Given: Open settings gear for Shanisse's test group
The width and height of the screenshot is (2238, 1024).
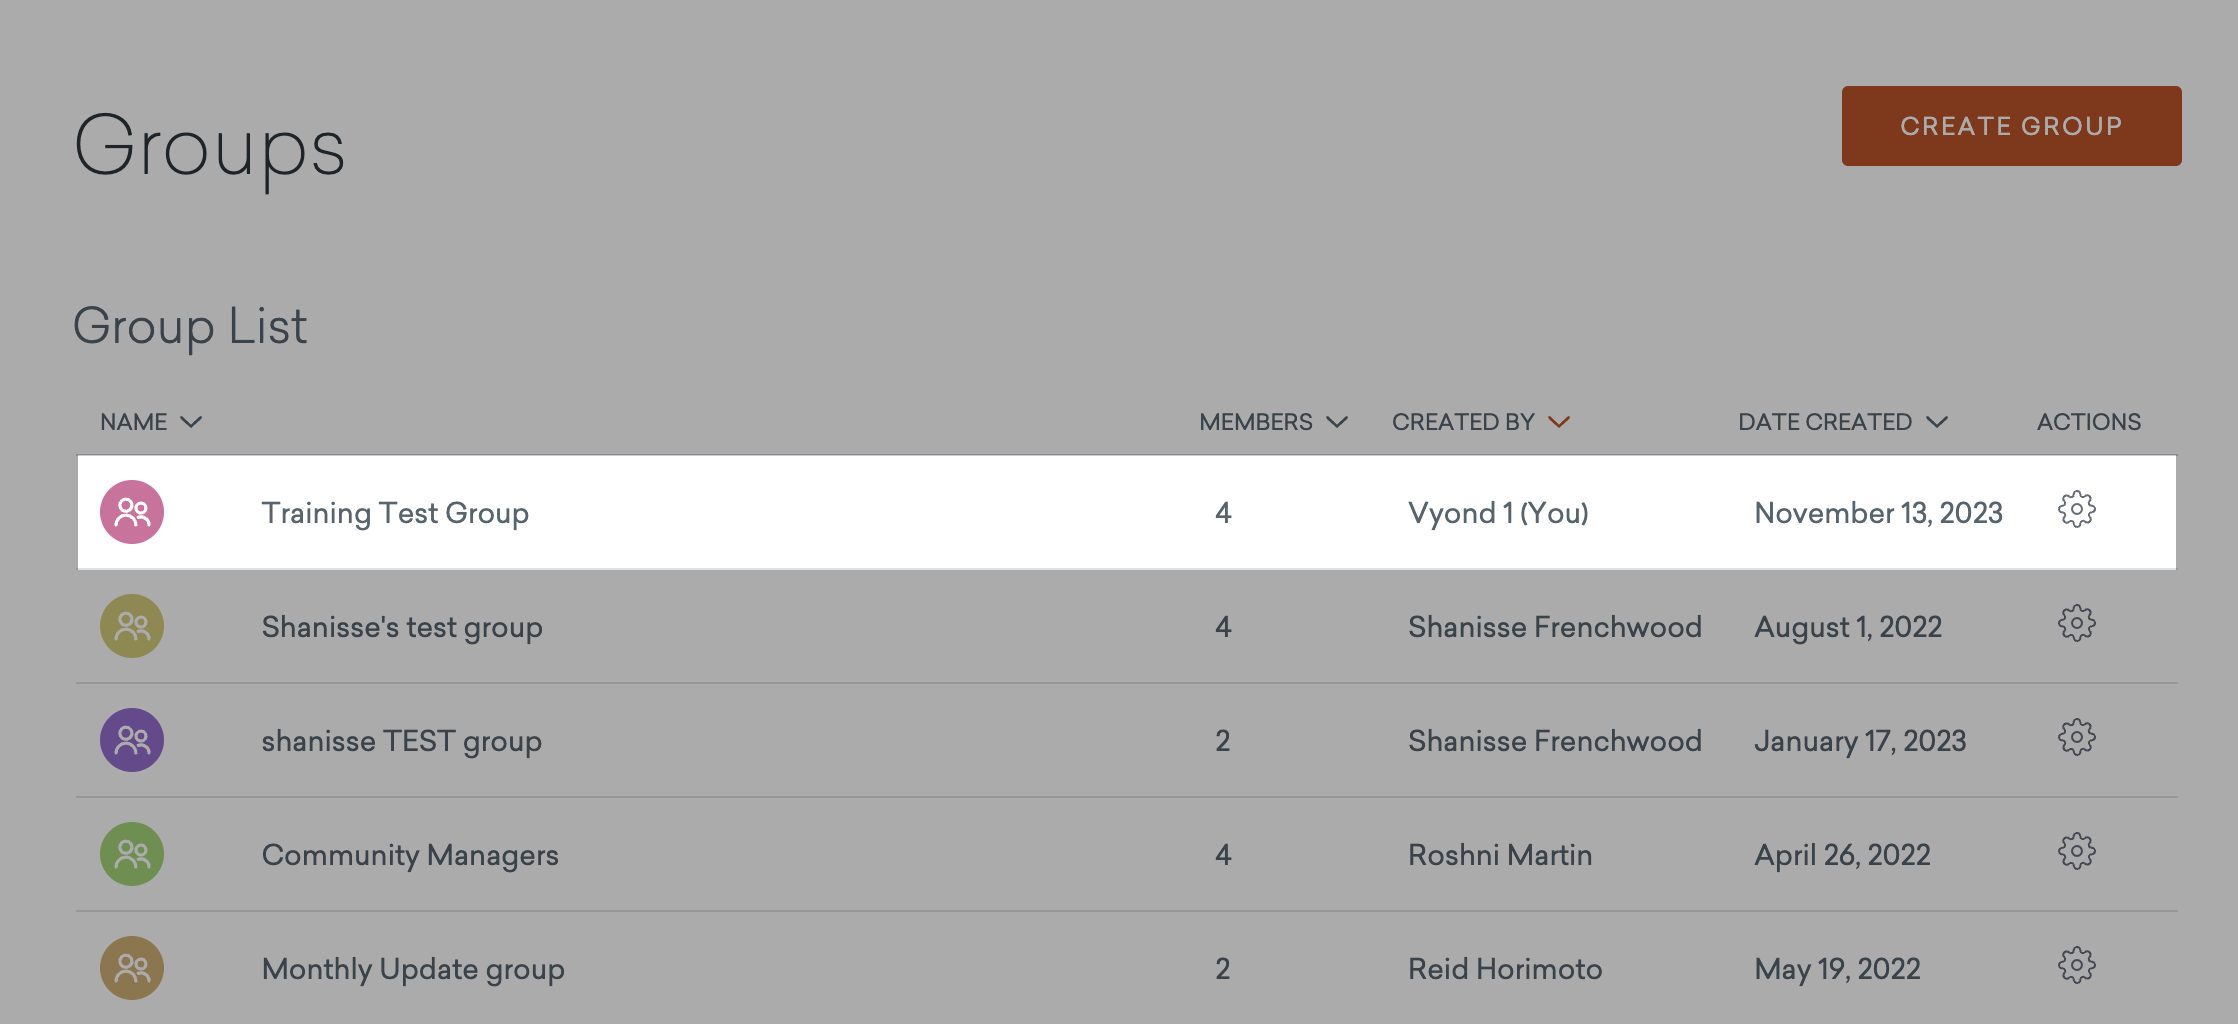Looking at the screenshot, I should pyautogui.click(x=2077, y=624).
